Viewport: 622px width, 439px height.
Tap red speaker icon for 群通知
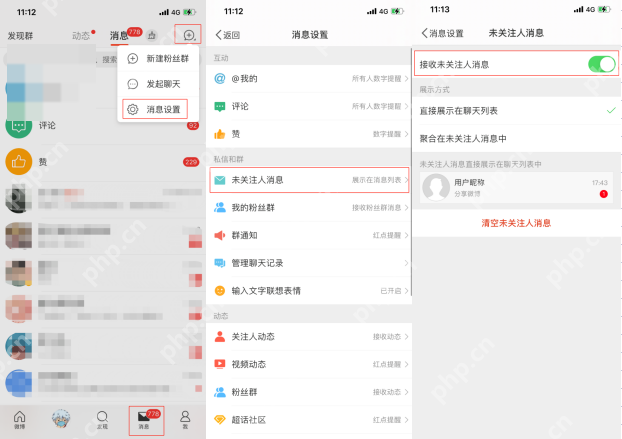[x=219, y=235]
